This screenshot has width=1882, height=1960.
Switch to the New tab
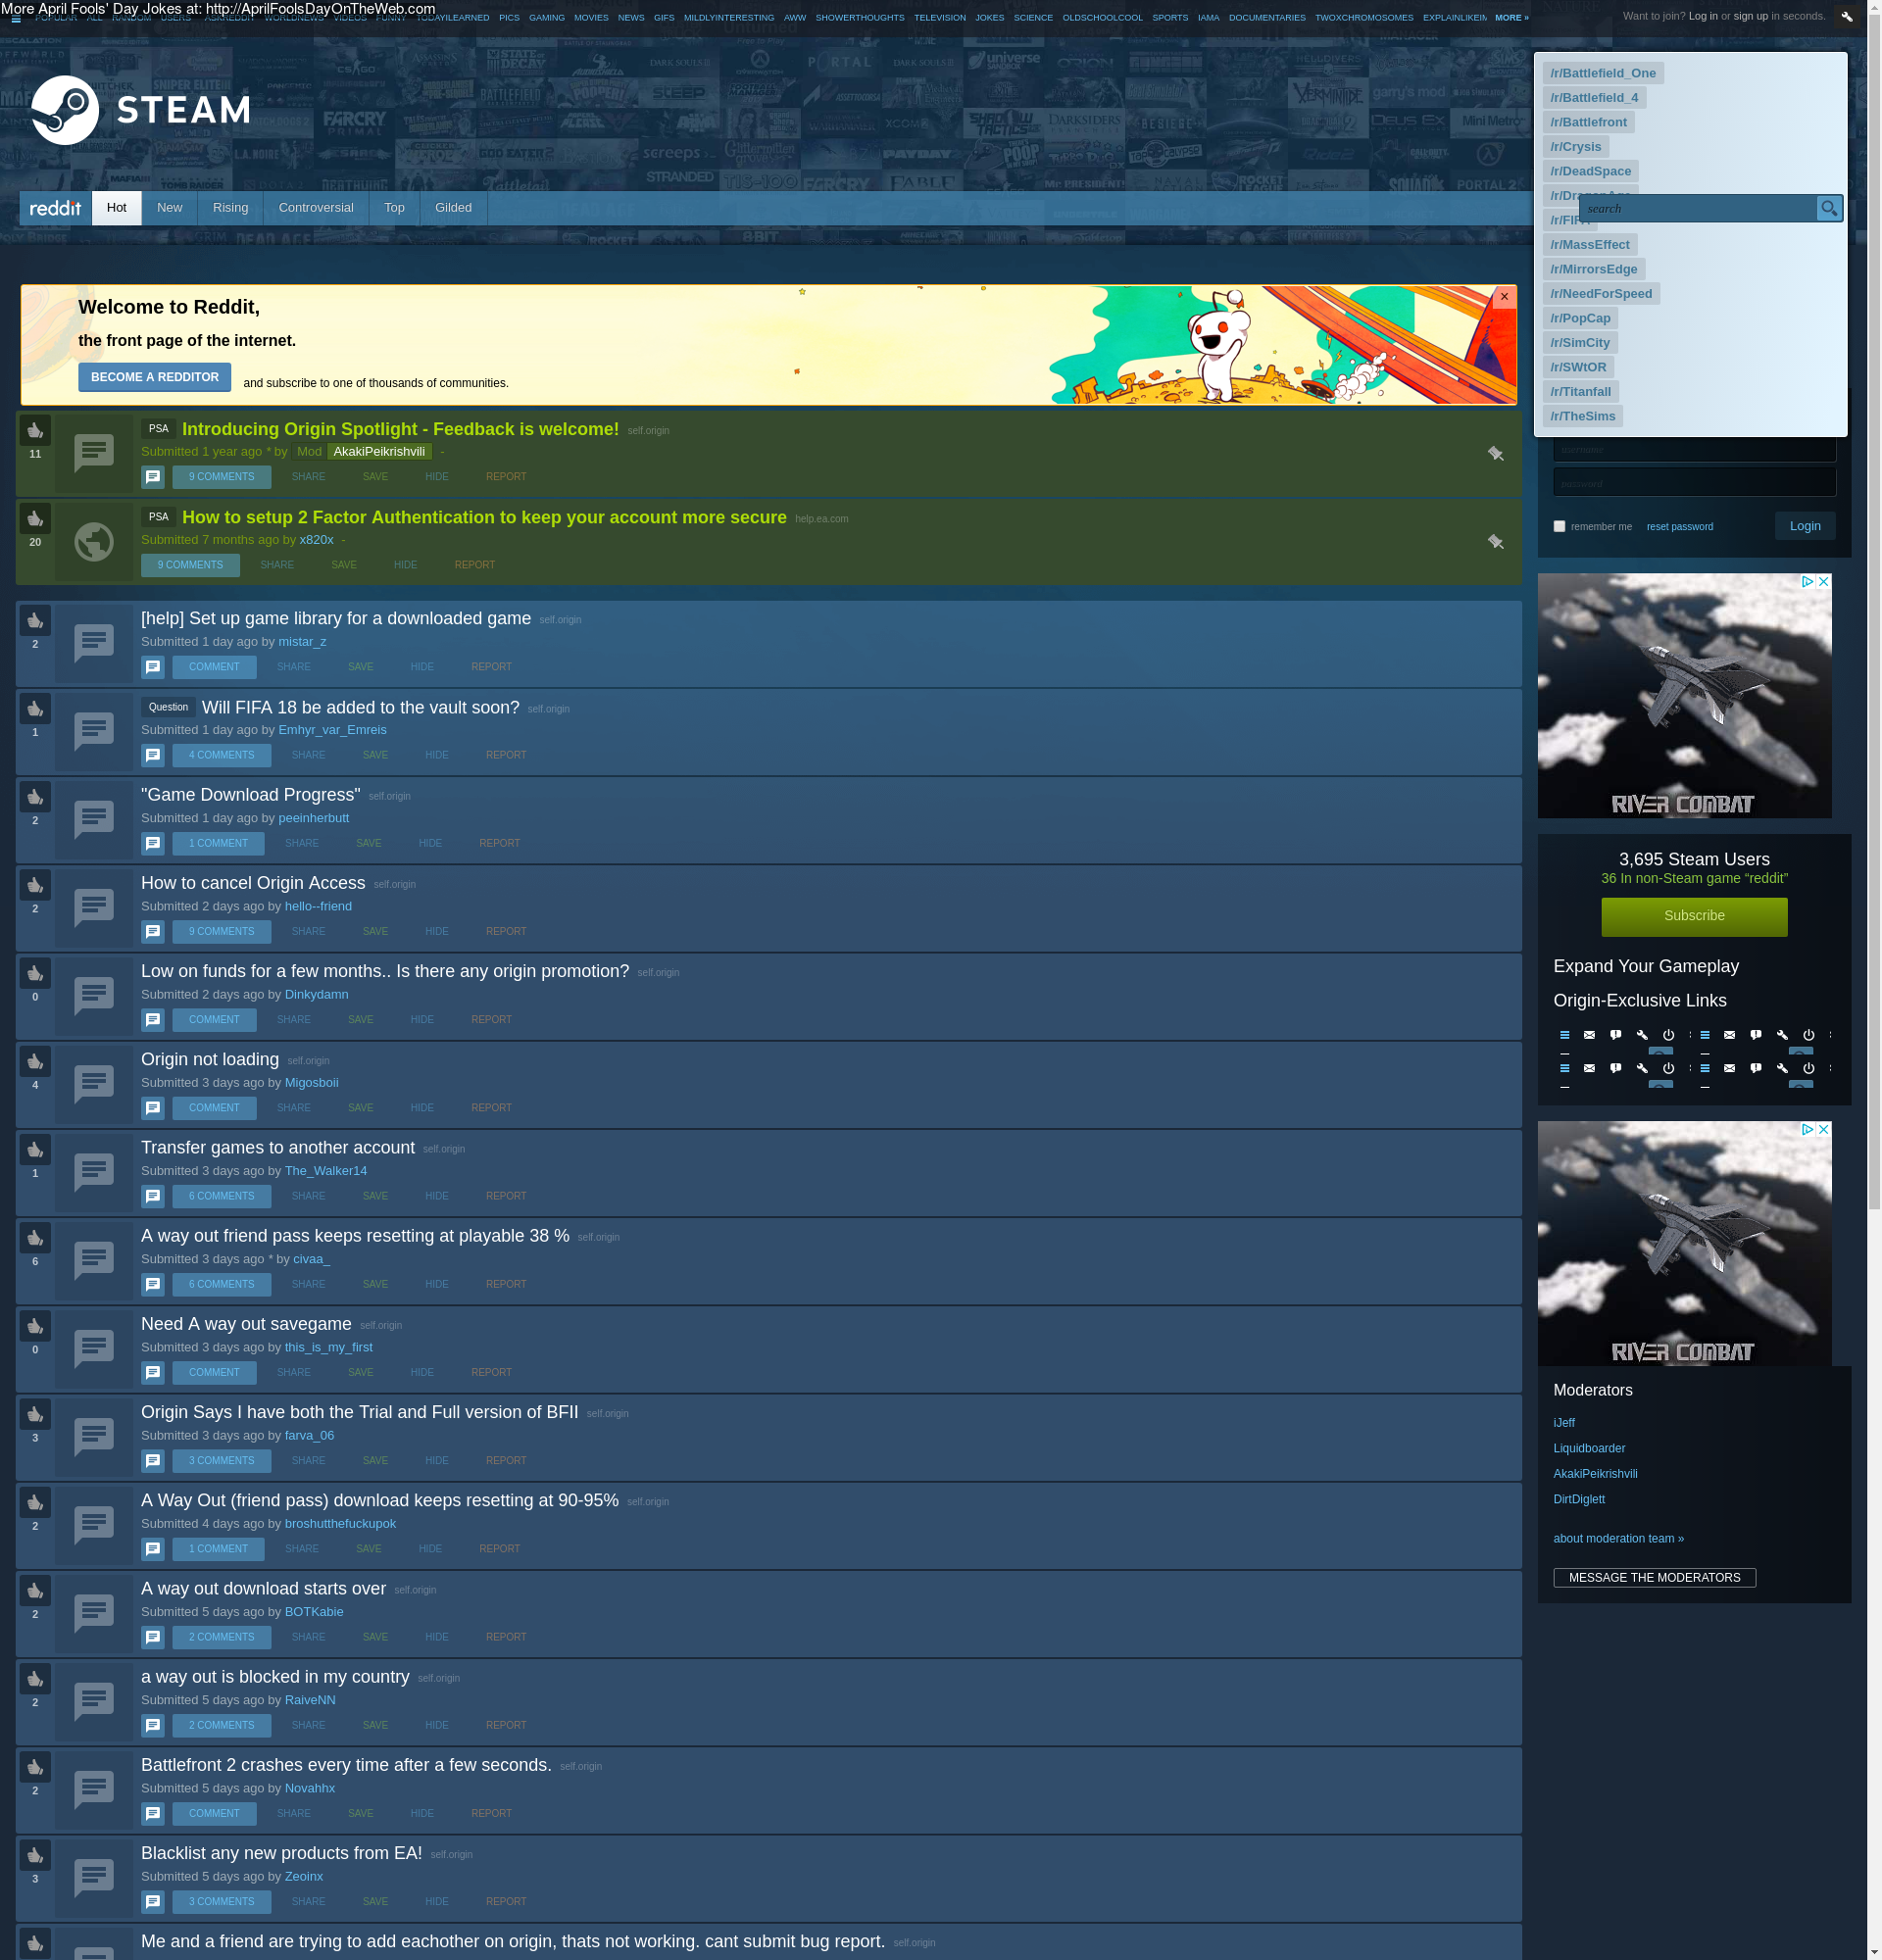point(170,208)
